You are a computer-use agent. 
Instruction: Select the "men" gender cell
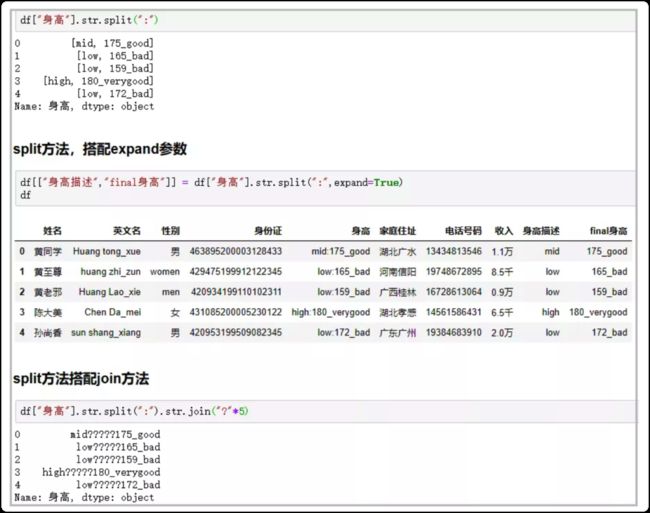coord(171,292)
